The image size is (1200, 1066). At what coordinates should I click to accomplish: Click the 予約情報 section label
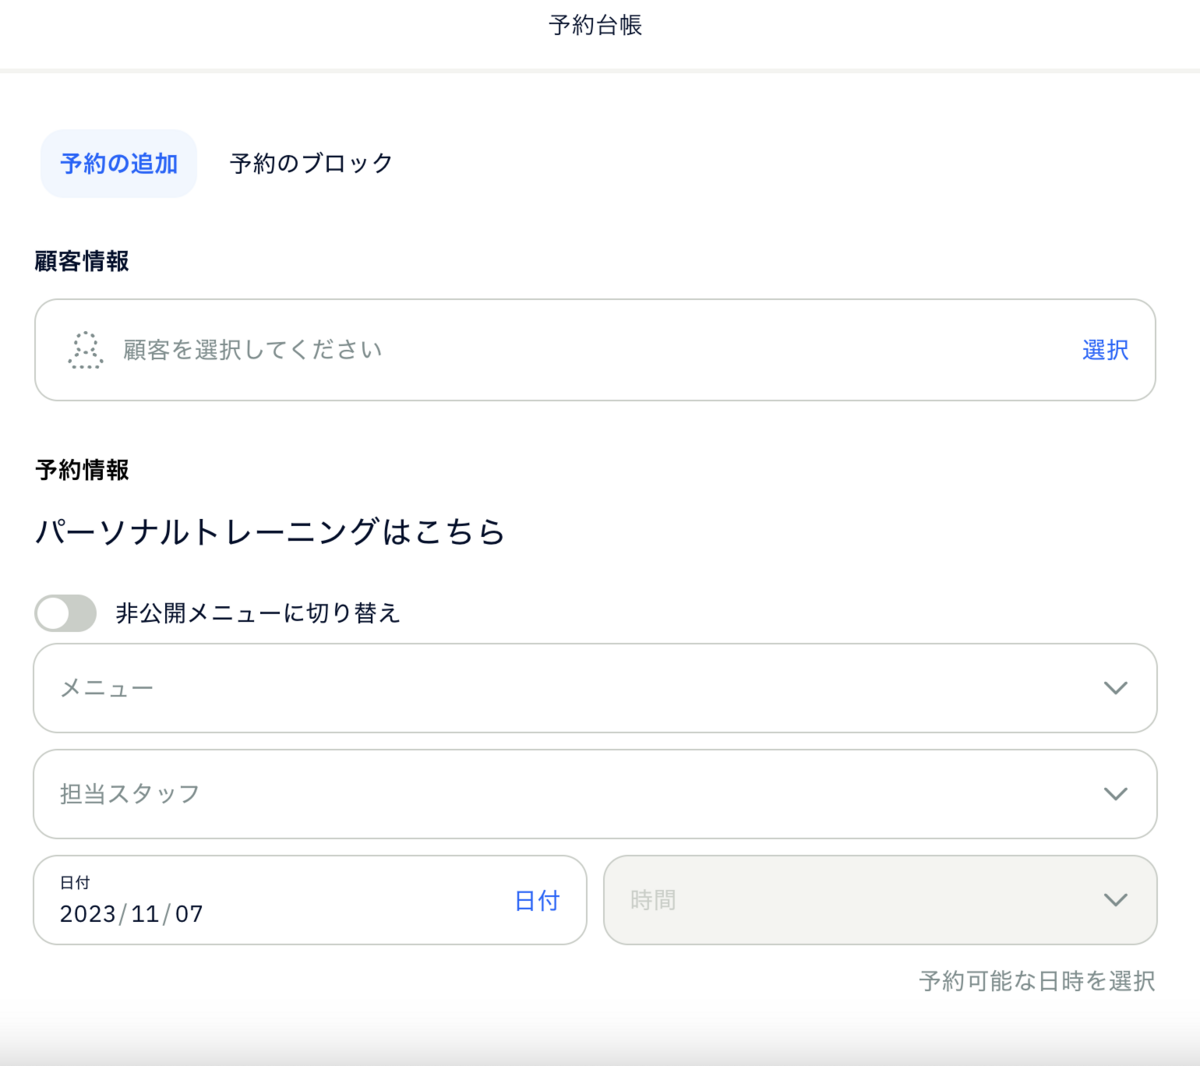(81, 470)
